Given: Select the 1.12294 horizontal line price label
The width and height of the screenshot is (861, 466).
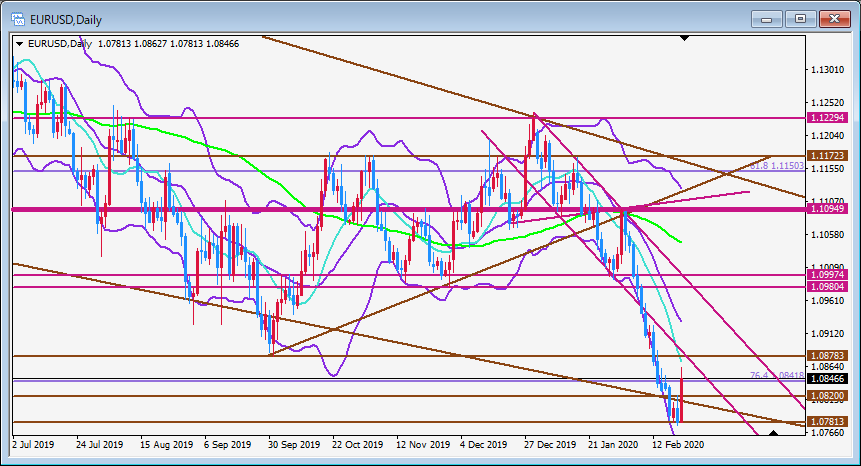Looking at the screenshot, I should coord(827,117).
